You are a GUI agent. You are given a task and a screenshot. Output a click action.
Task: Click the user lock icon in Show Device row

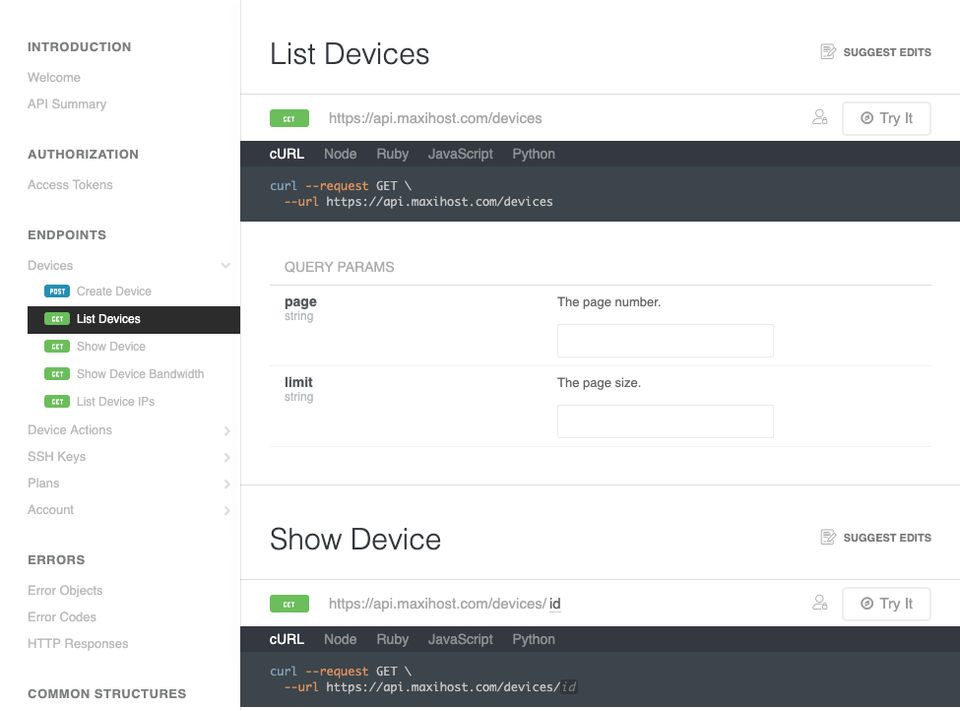click(820, 603)
